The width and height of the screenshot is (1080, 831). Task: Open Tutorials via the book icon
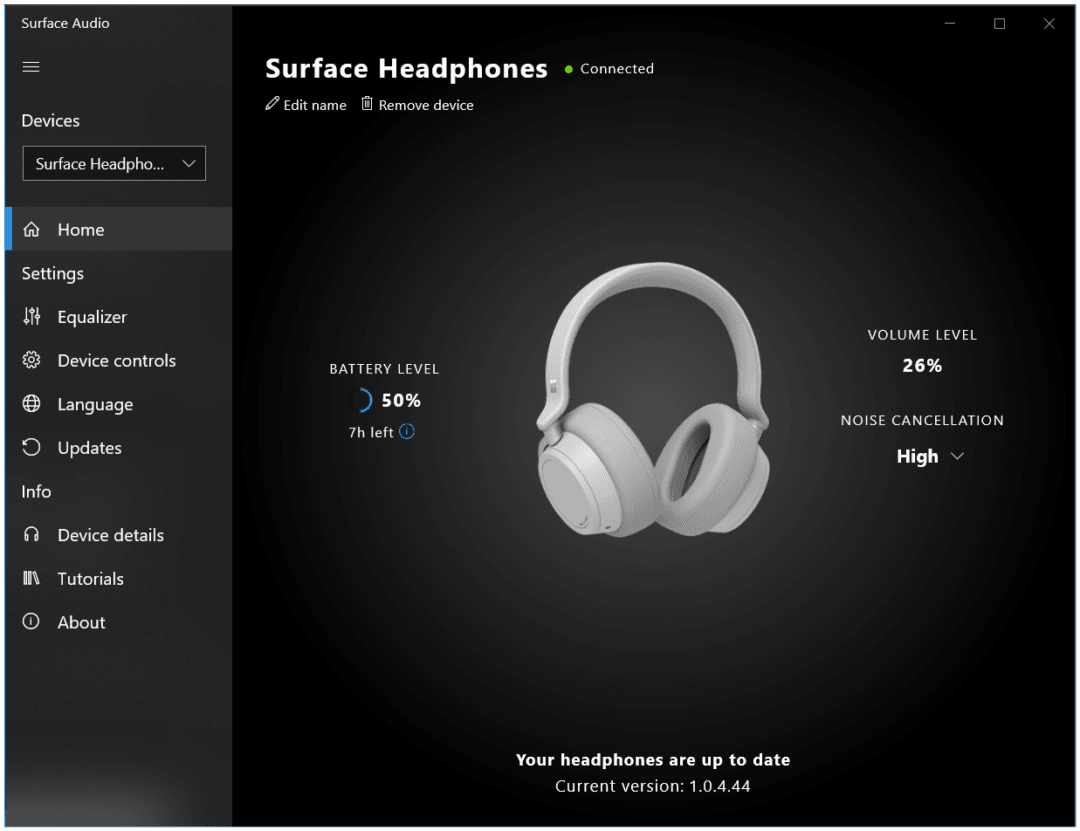[31, 578]
